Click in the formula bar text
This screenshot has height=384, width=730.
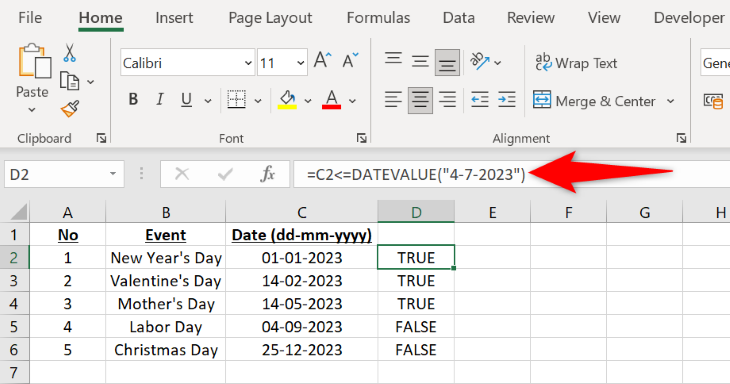416,175
